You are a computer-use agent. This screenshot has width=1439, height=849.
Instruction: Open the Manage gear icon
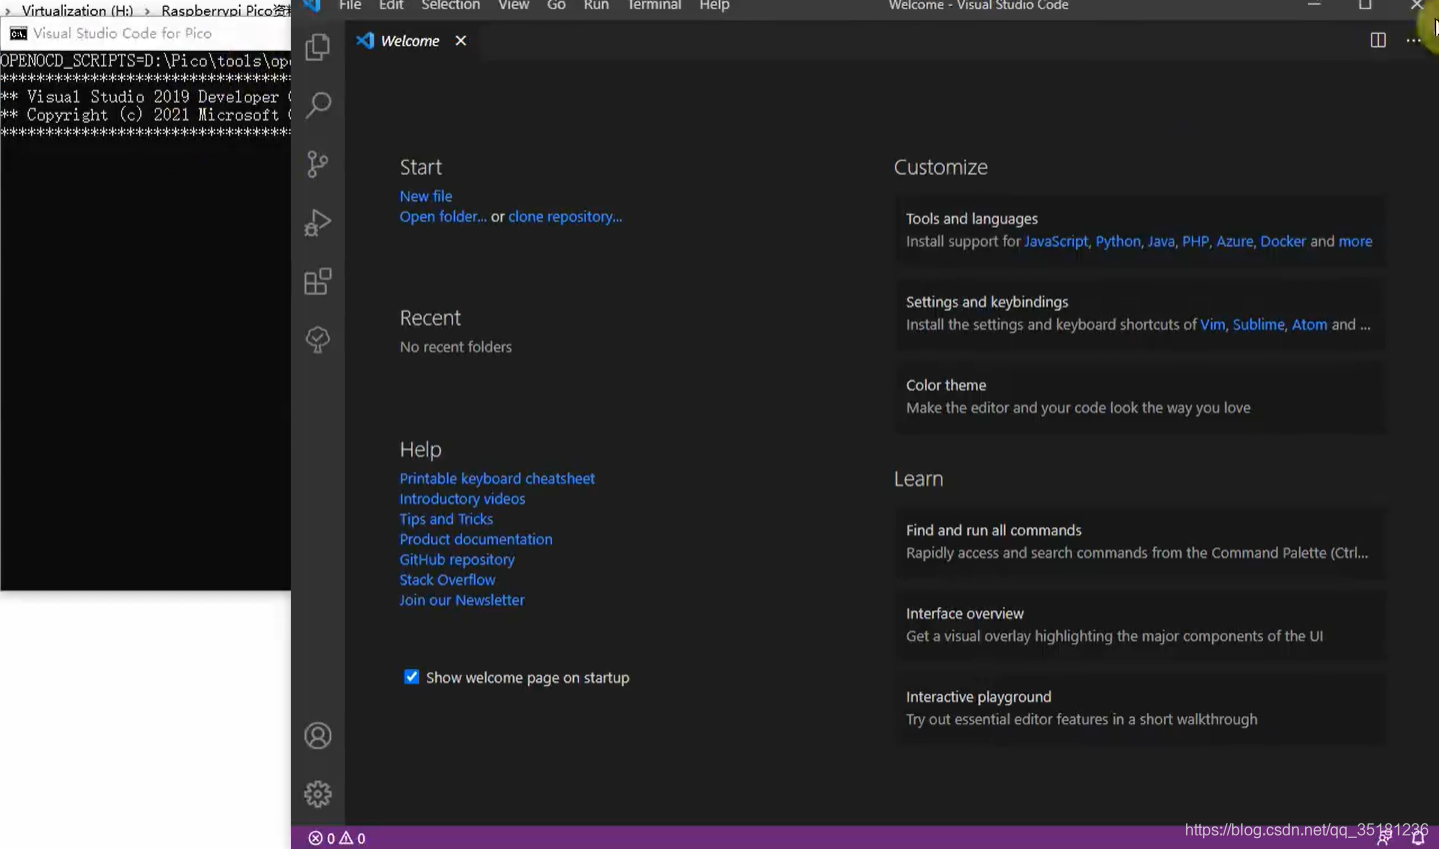point(318,794)
